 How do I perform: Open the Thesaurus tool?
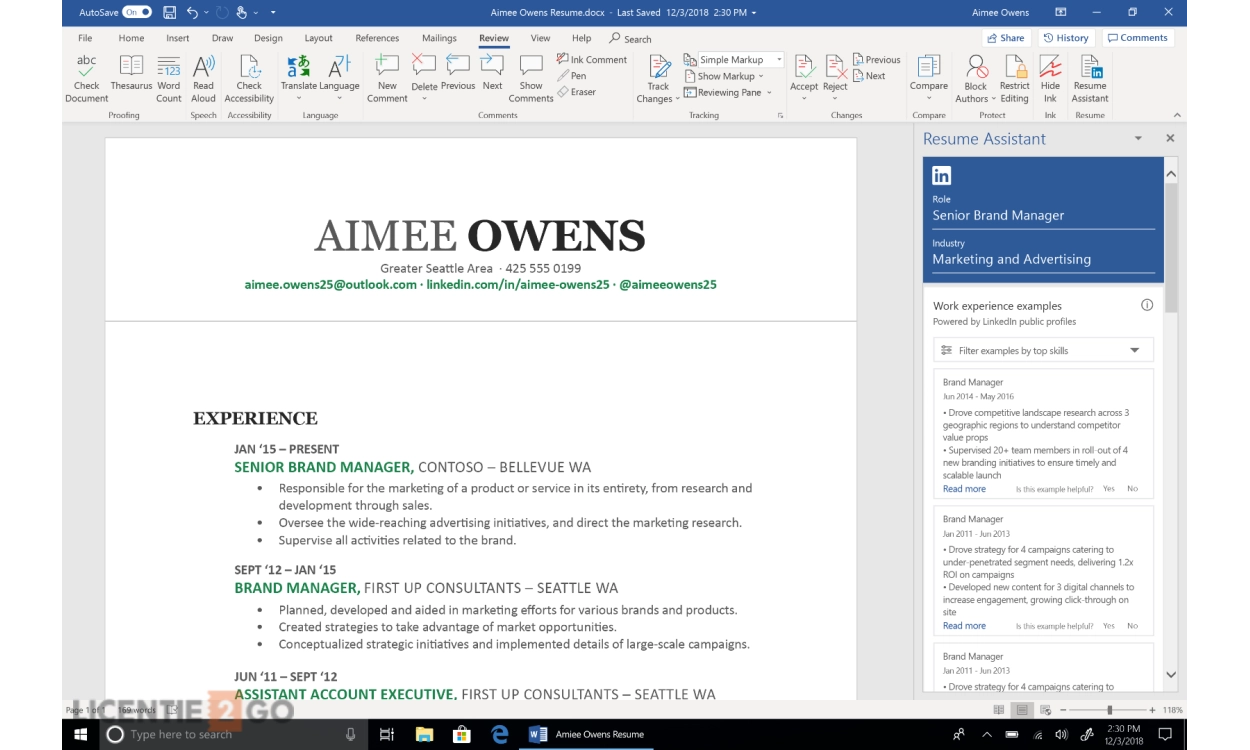tap(131, 67)
